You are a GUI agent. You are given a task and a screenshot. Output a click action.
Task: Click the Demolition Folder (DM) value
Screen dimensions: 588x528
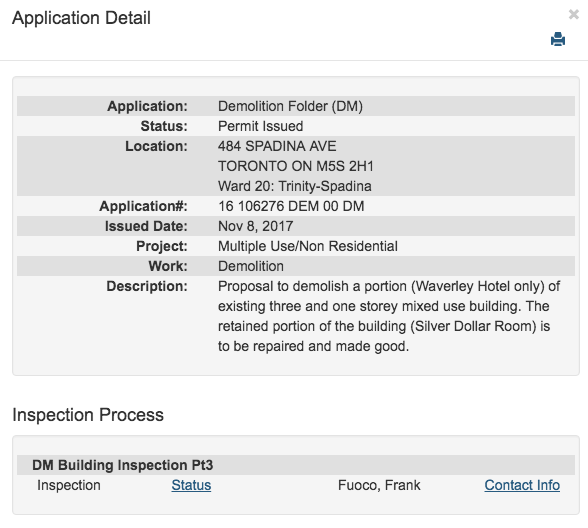290,106
